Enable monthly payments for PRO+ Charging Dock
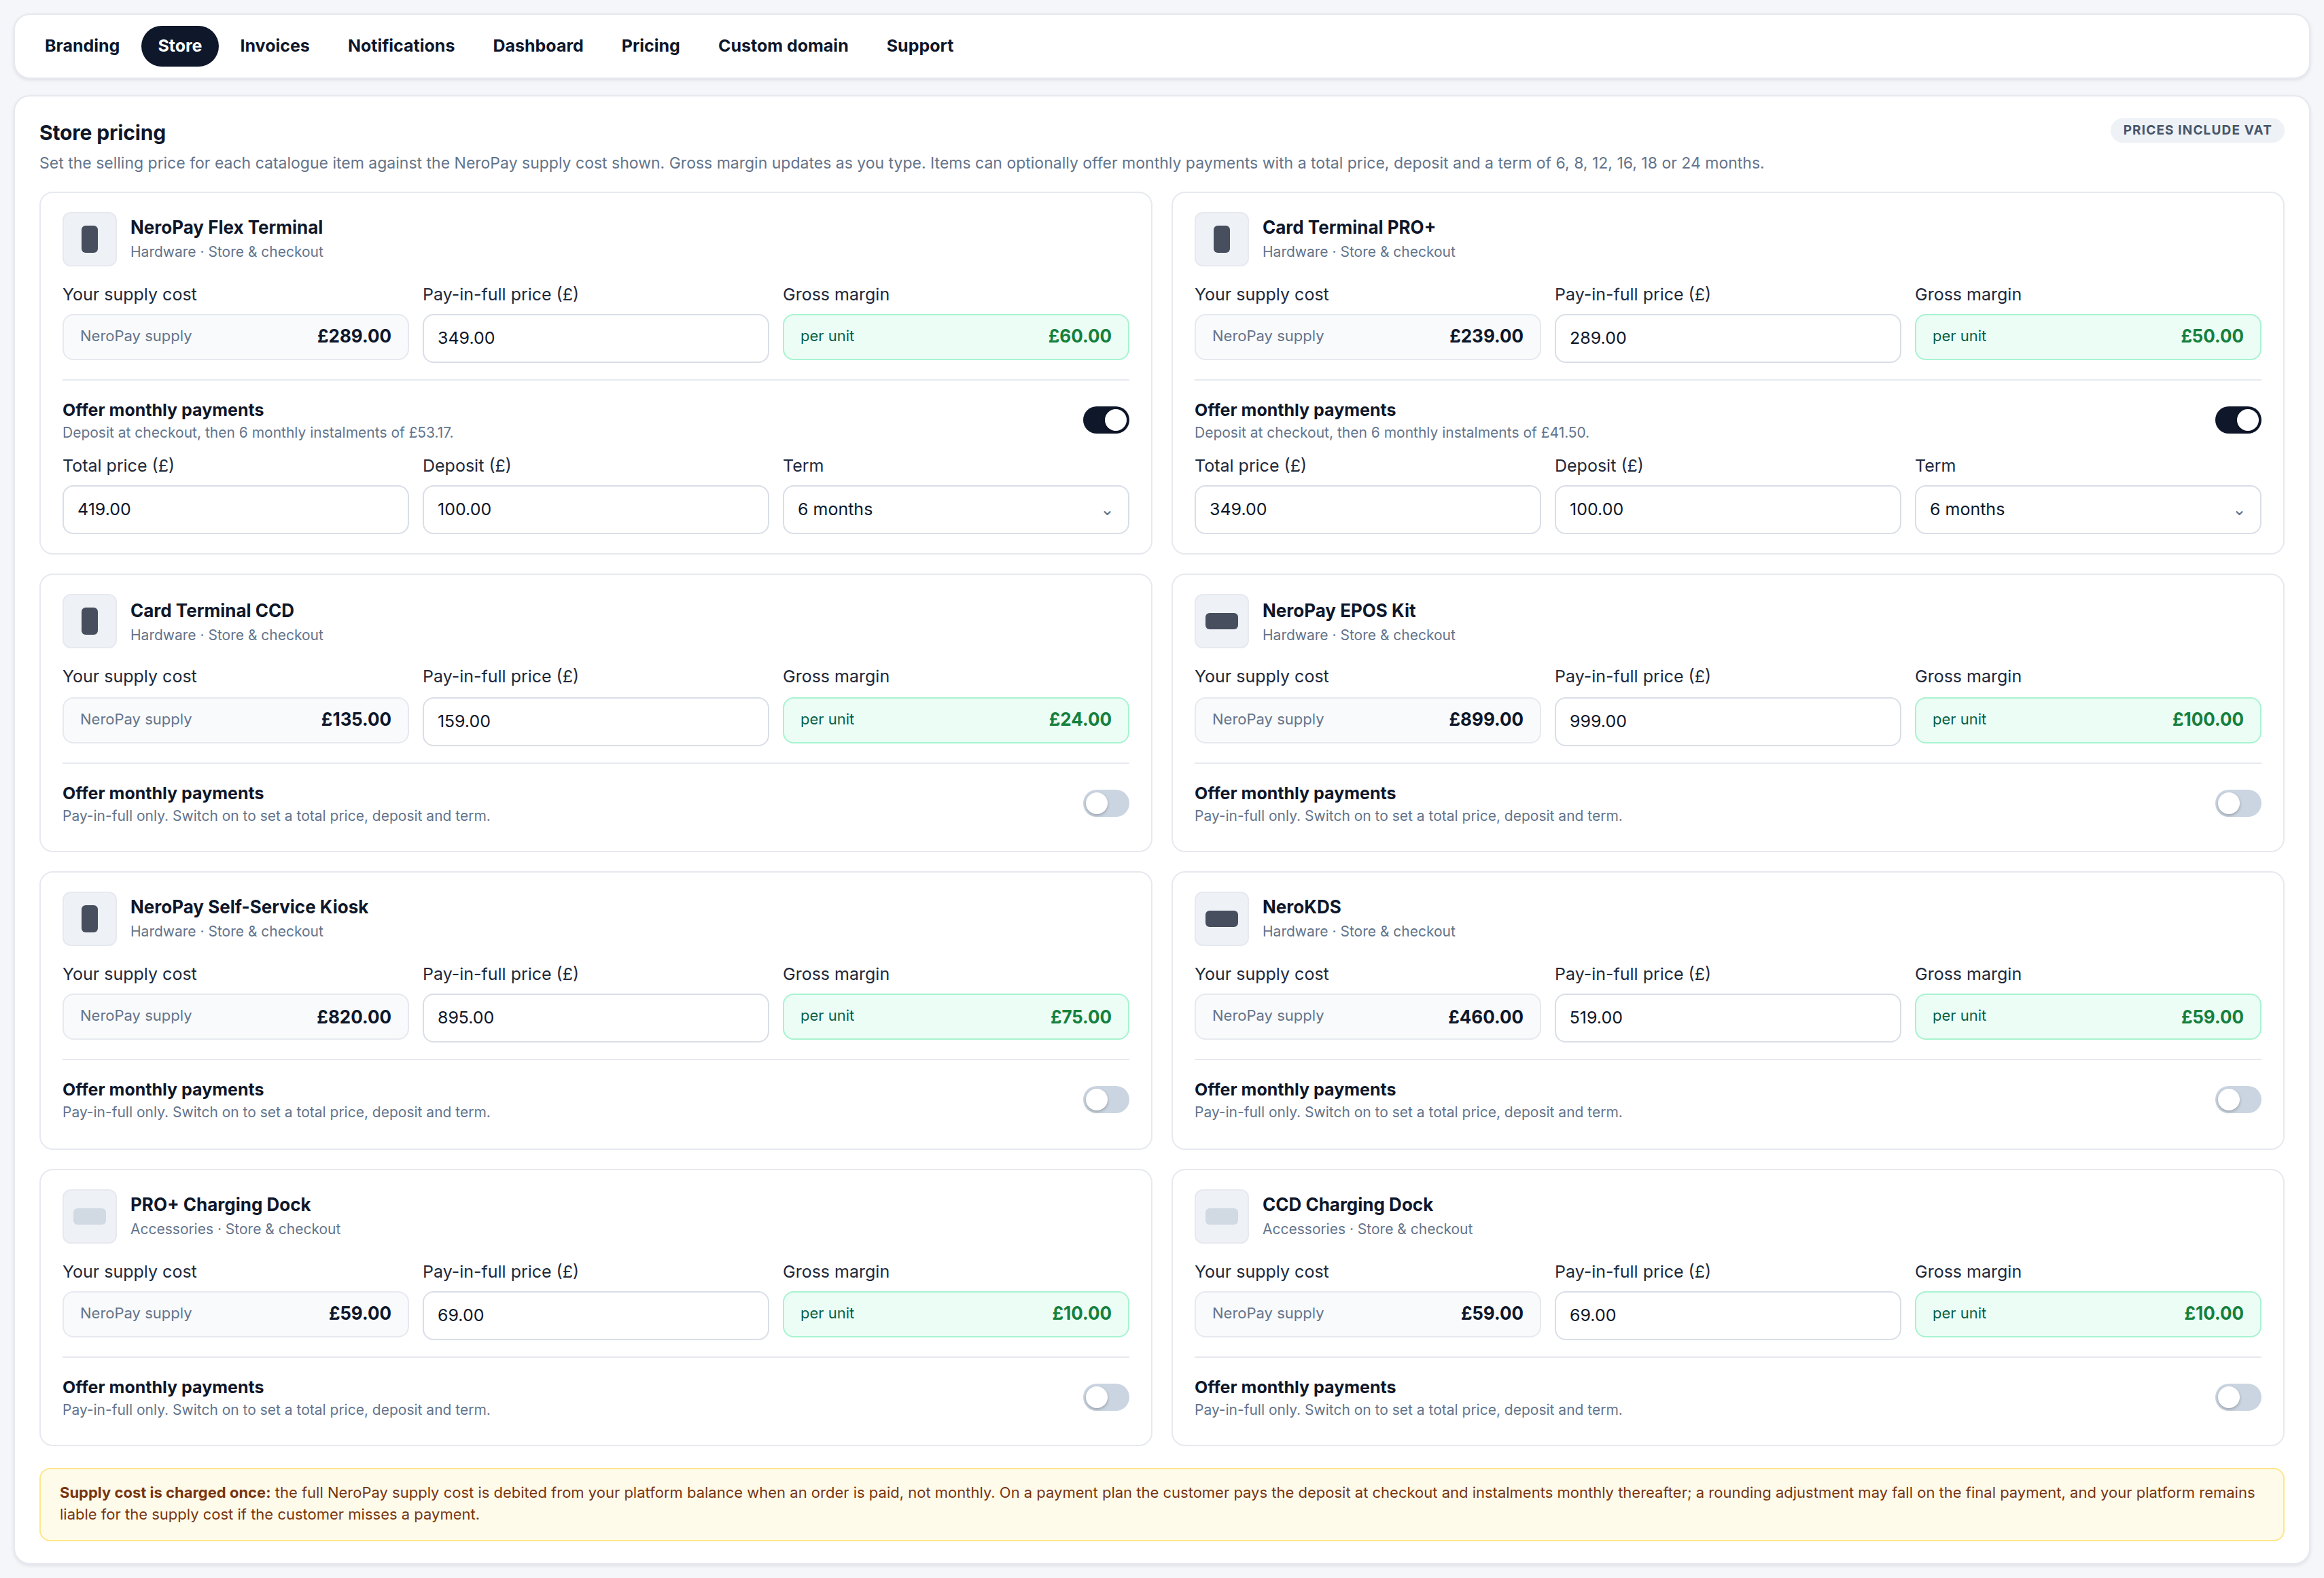 coord(1105,1397)
